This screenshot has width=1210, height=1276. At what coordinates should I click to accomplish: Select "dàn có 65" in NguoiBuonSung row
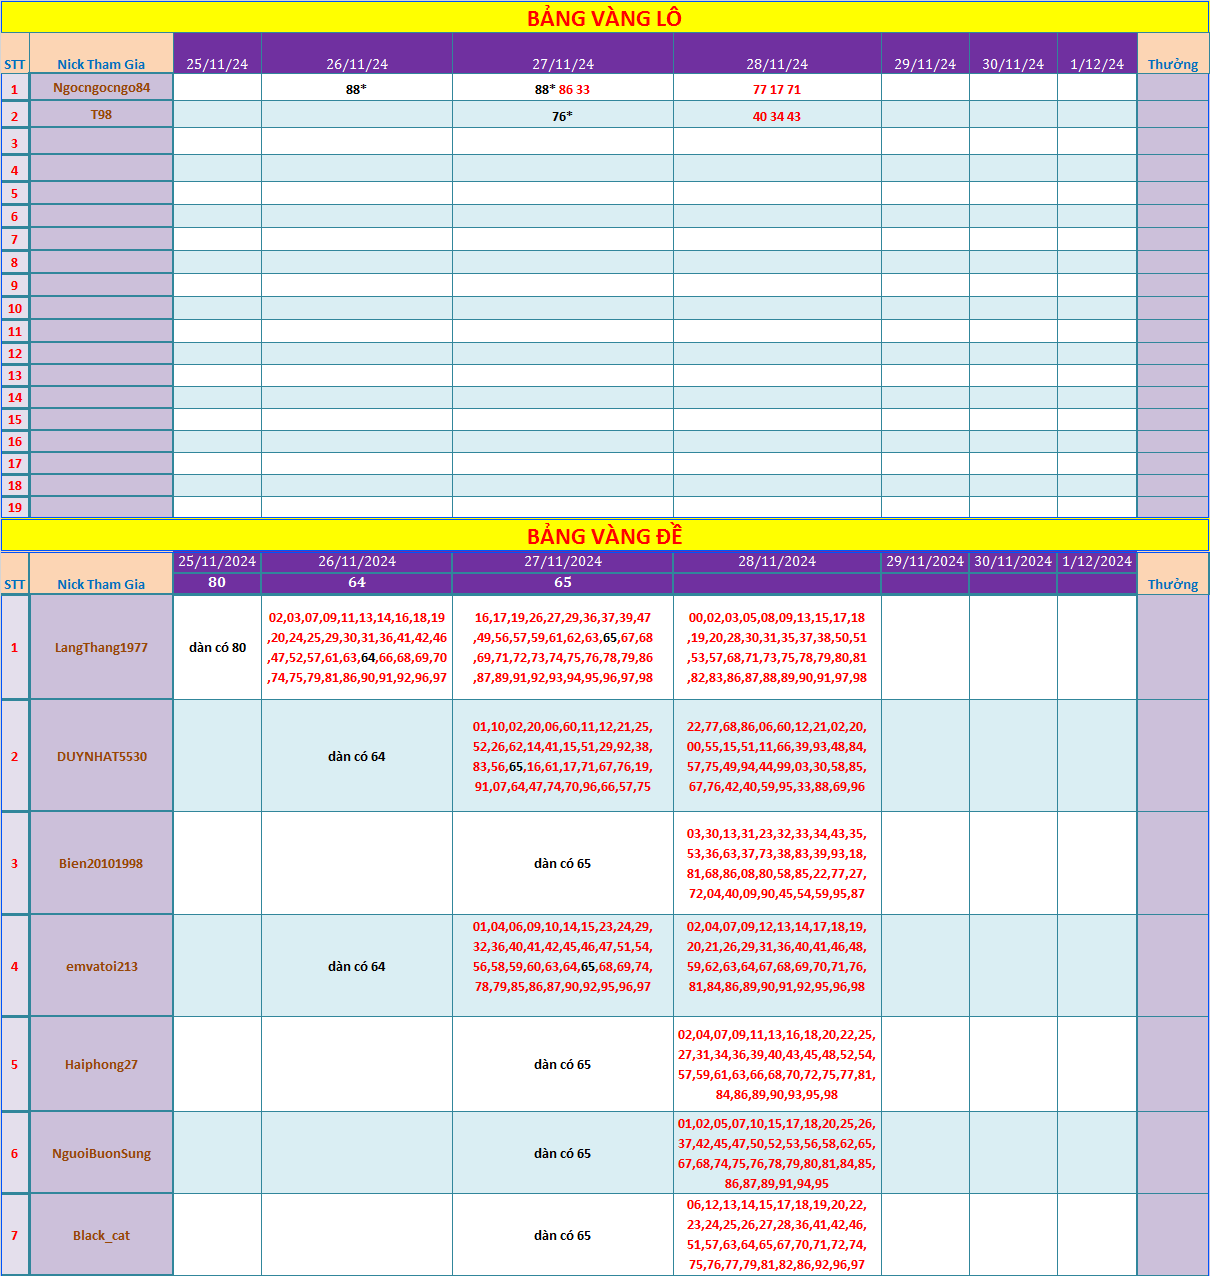pyautogui.click(x=563, y=1153)
